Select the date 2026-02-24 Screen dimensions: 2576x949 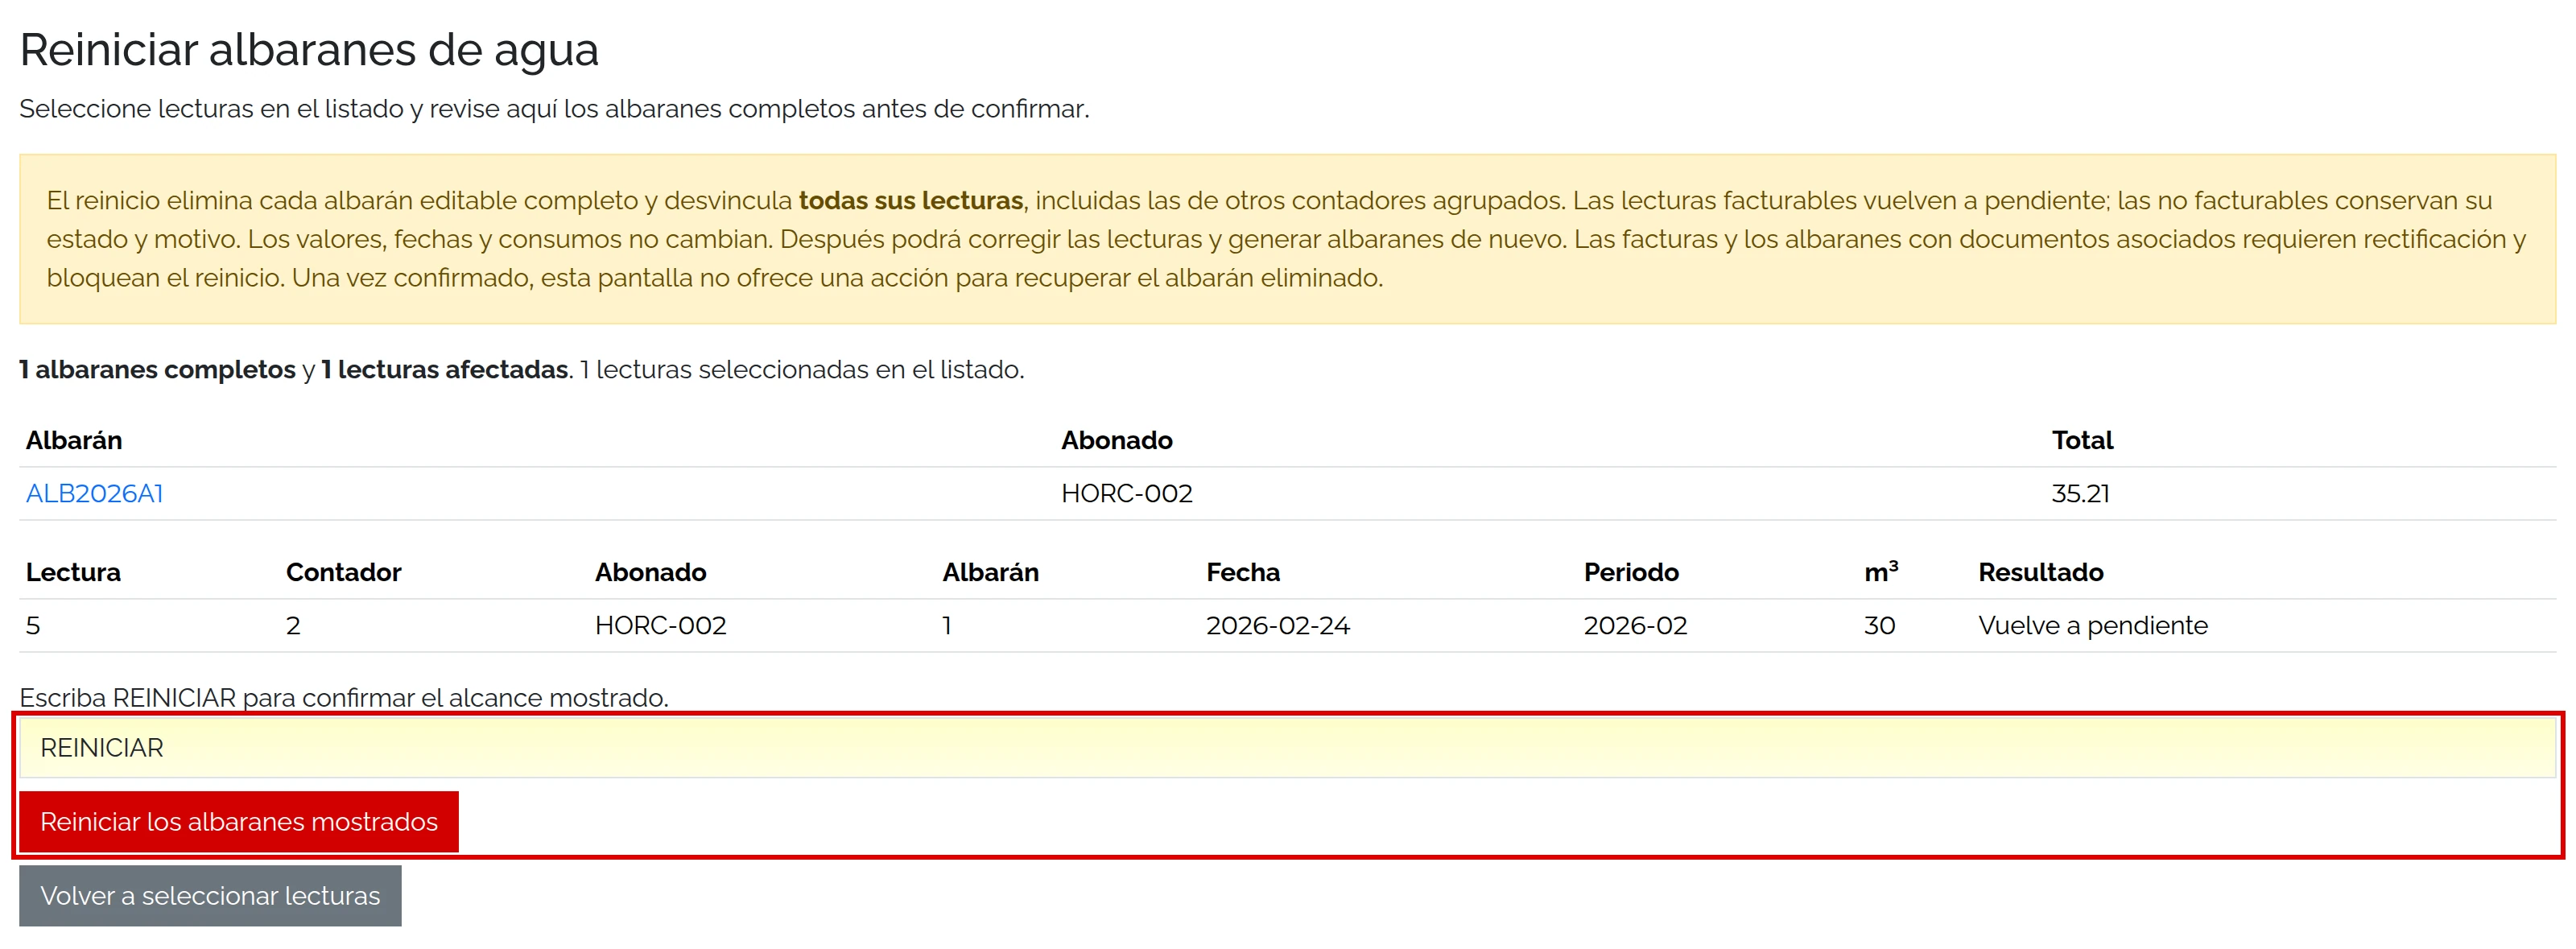coord(1277,625)
